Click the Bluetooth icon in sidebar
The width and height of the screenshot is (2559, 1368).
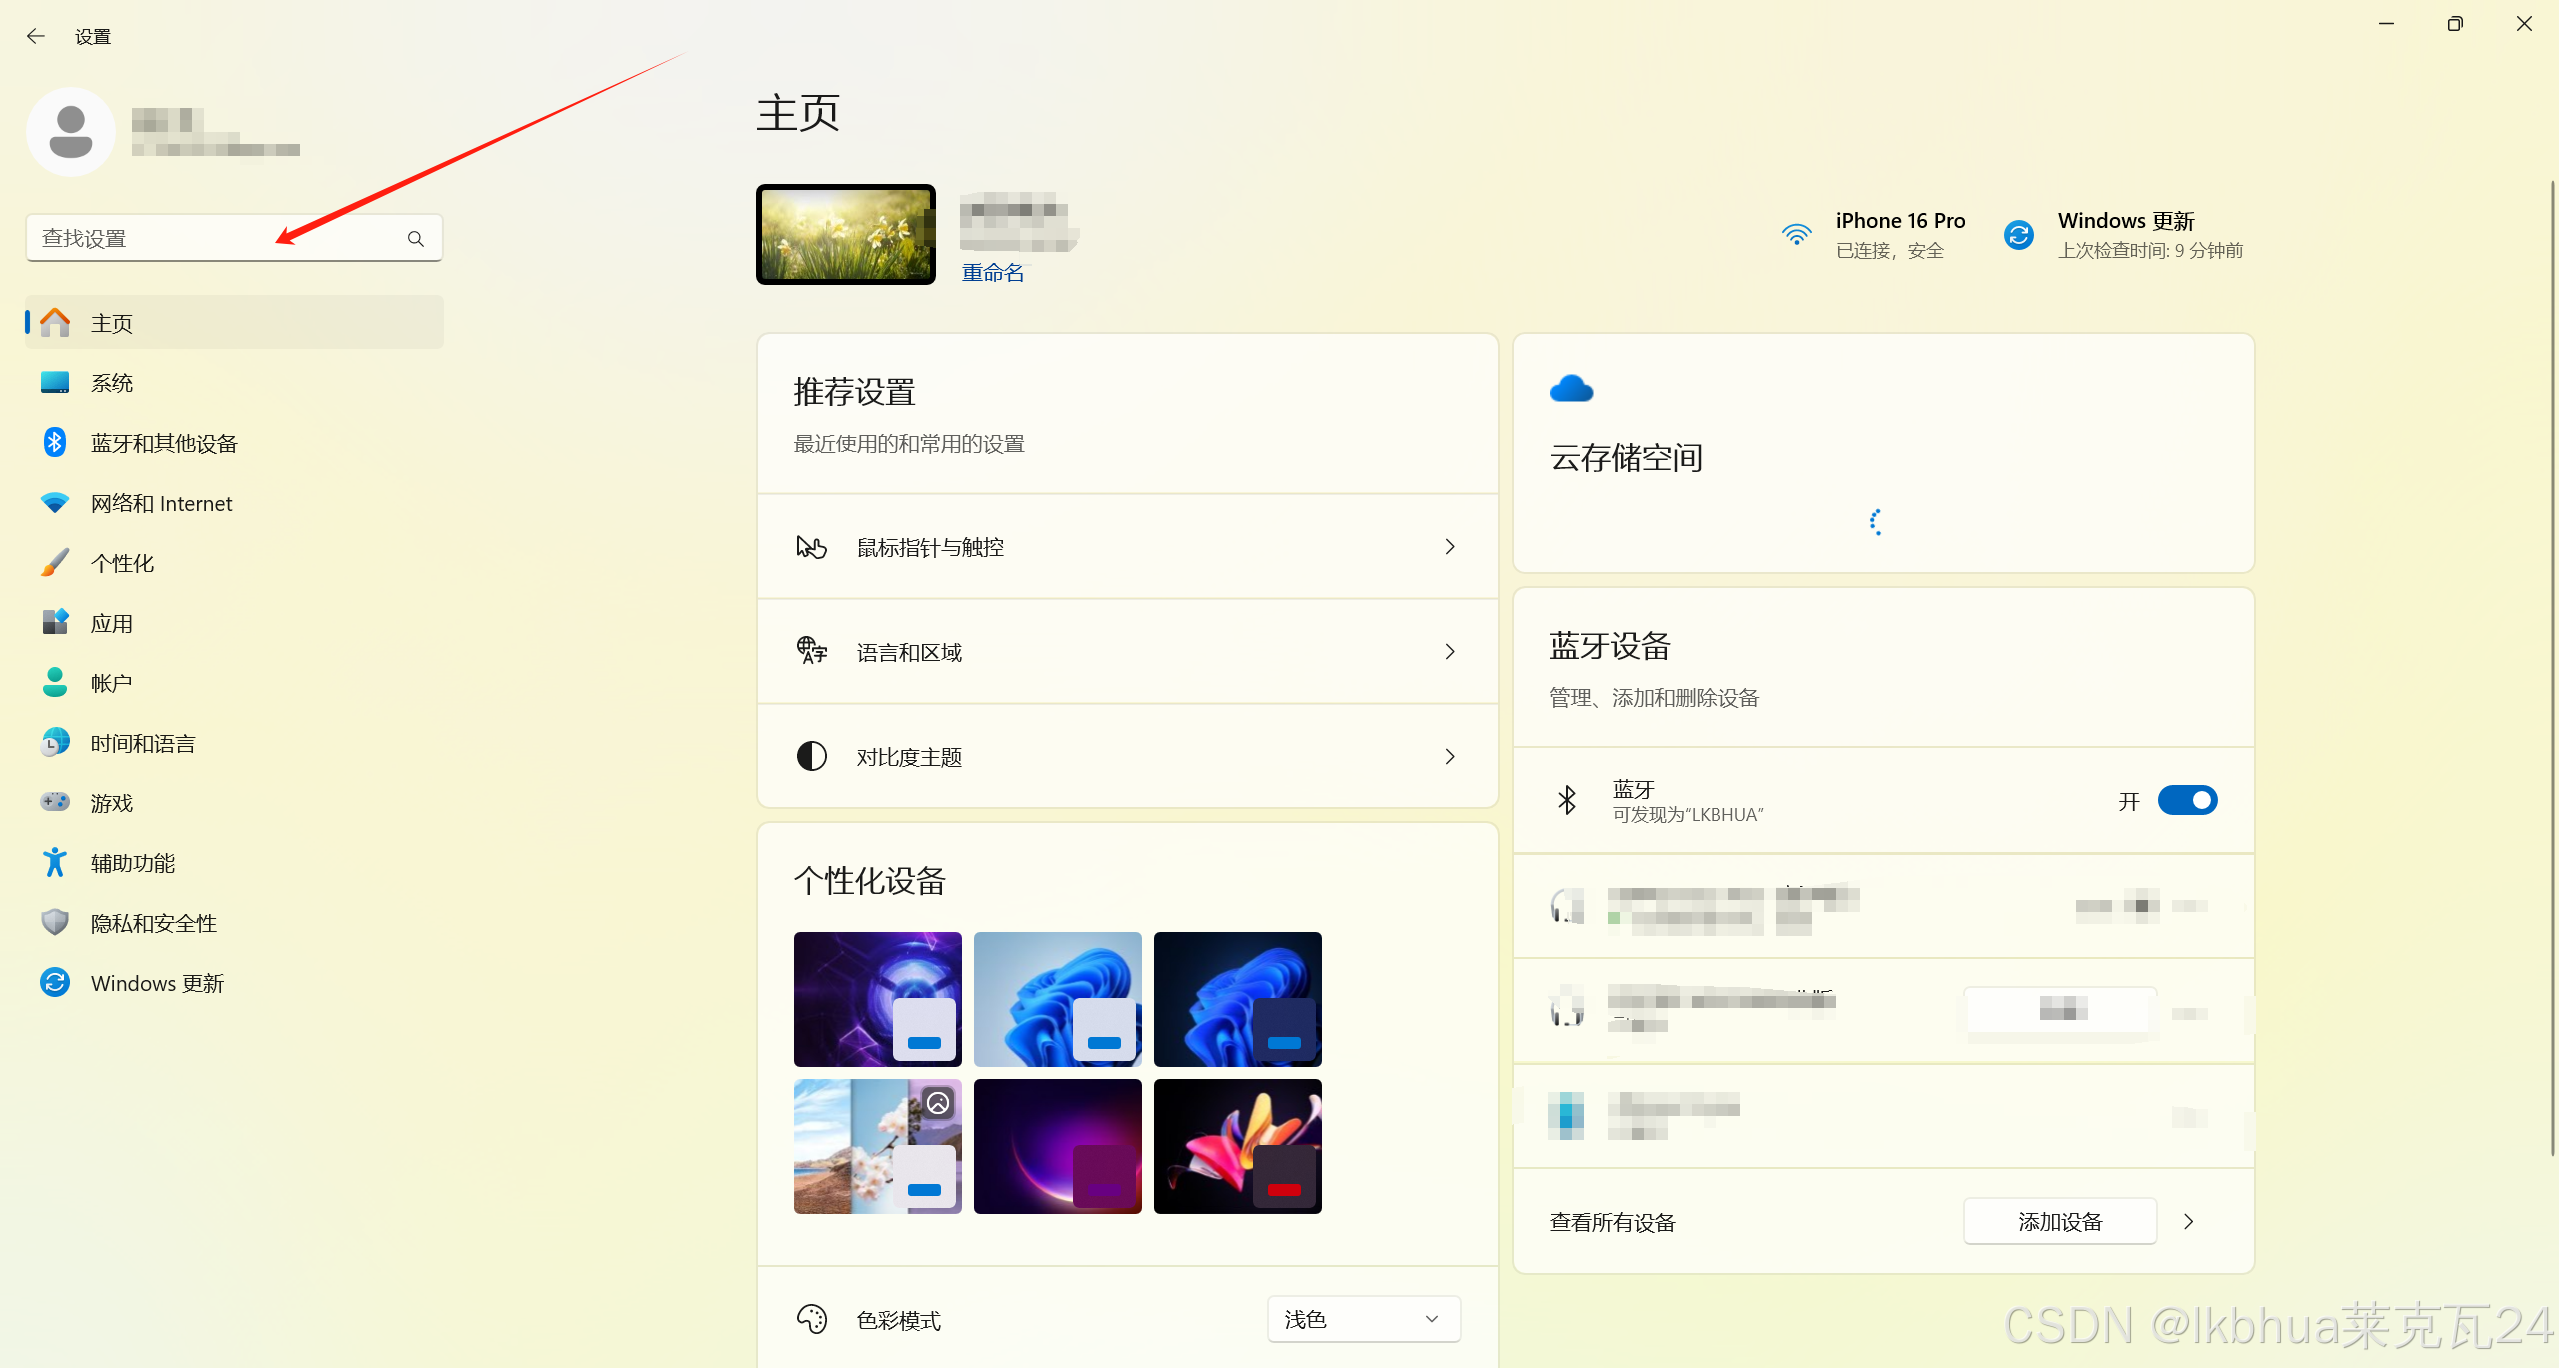click(x=55, y=442)
